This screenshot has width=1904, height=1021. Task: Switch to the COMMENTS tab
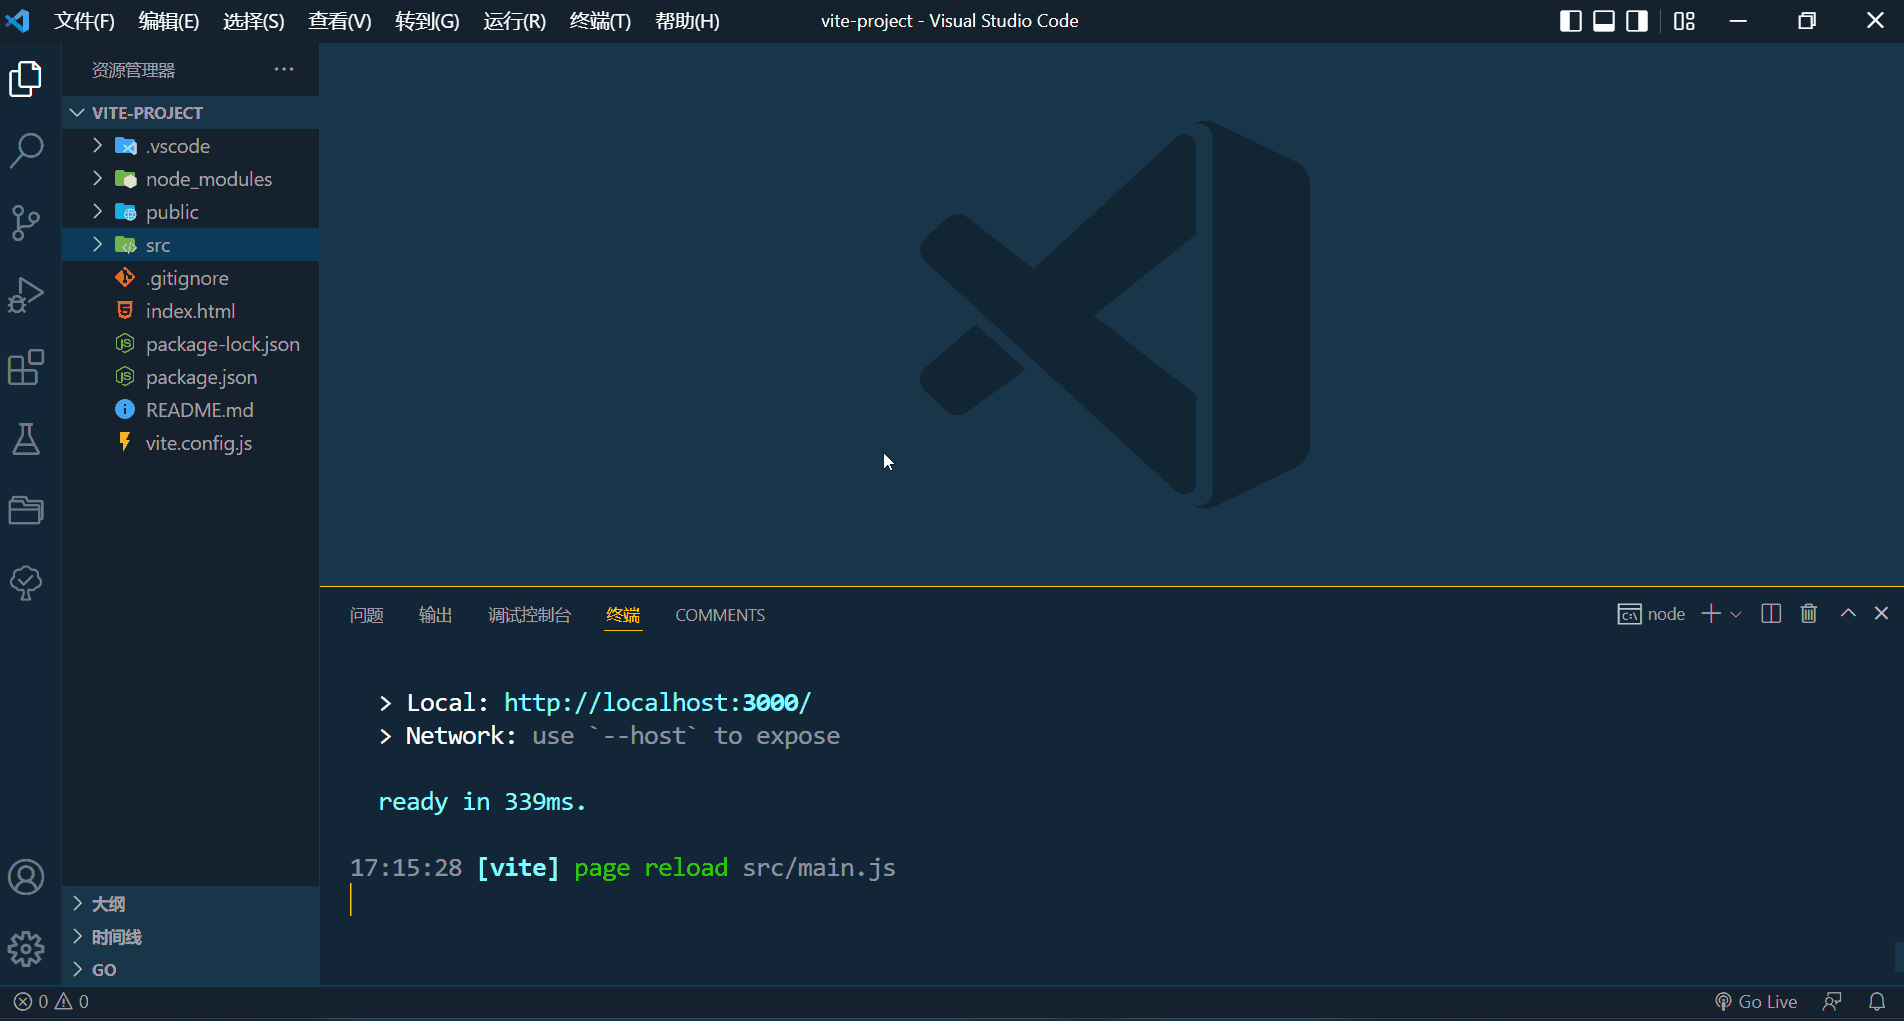point(720,615)
